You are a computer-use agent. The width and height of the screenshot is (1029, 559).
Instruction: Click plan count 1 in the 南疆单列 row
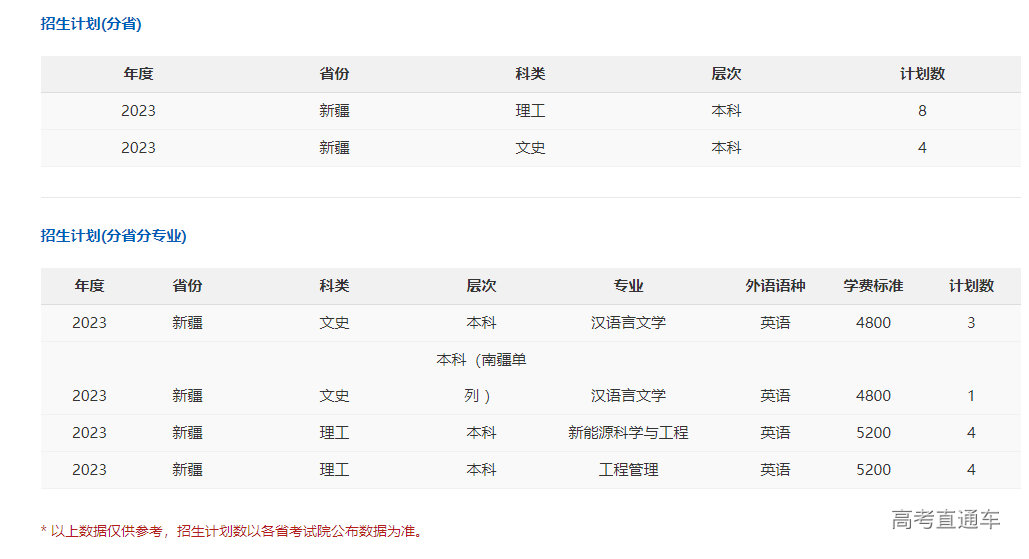tap(971, 396)
